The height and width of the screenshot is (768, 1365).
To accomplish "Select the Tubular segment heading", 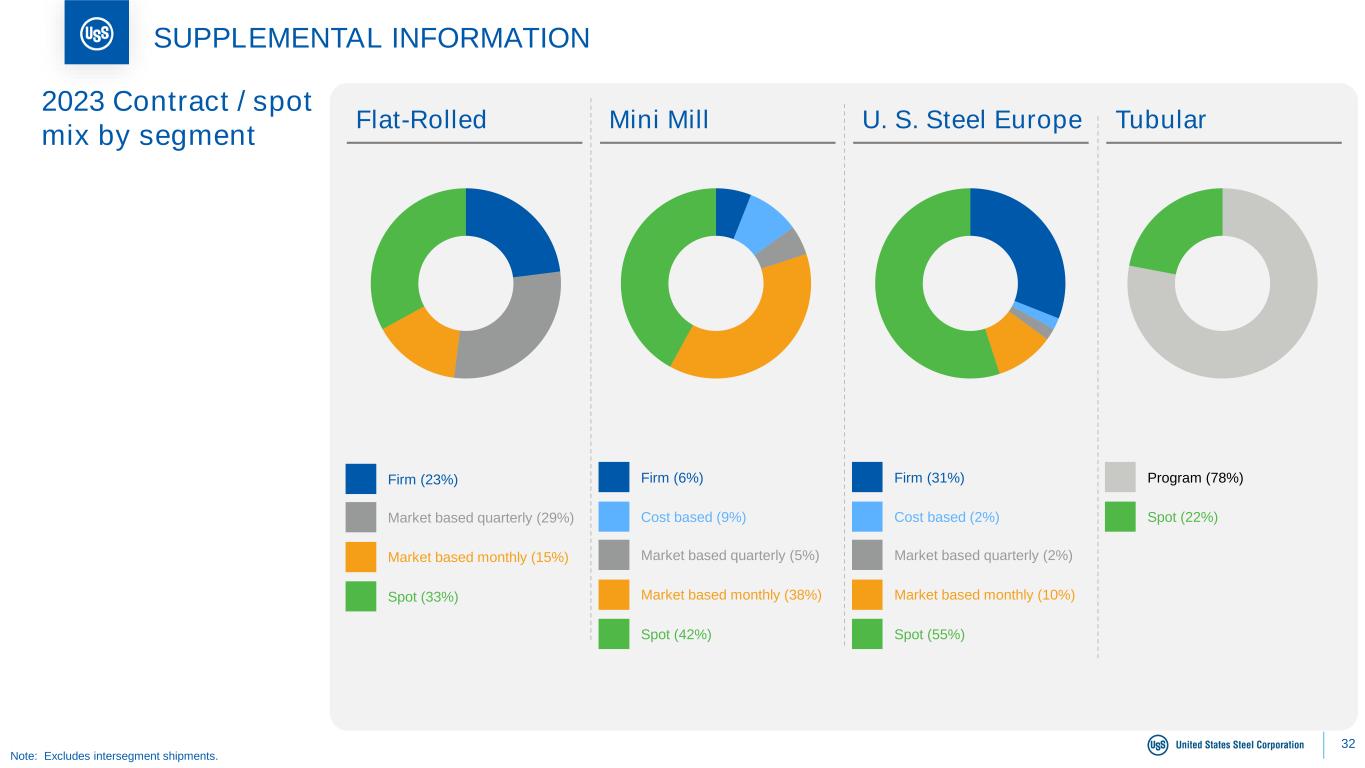I will (x=1160, y=121).
